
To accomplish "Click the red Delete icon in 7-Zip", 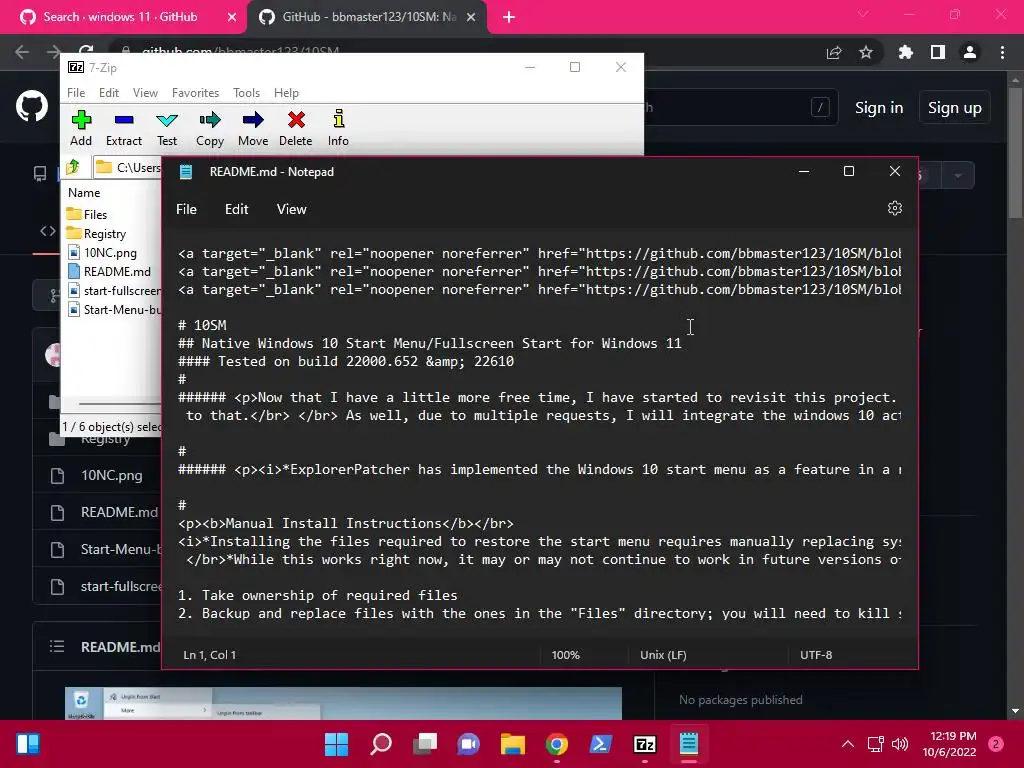I will pyautogui.click(x=296, y=128).
